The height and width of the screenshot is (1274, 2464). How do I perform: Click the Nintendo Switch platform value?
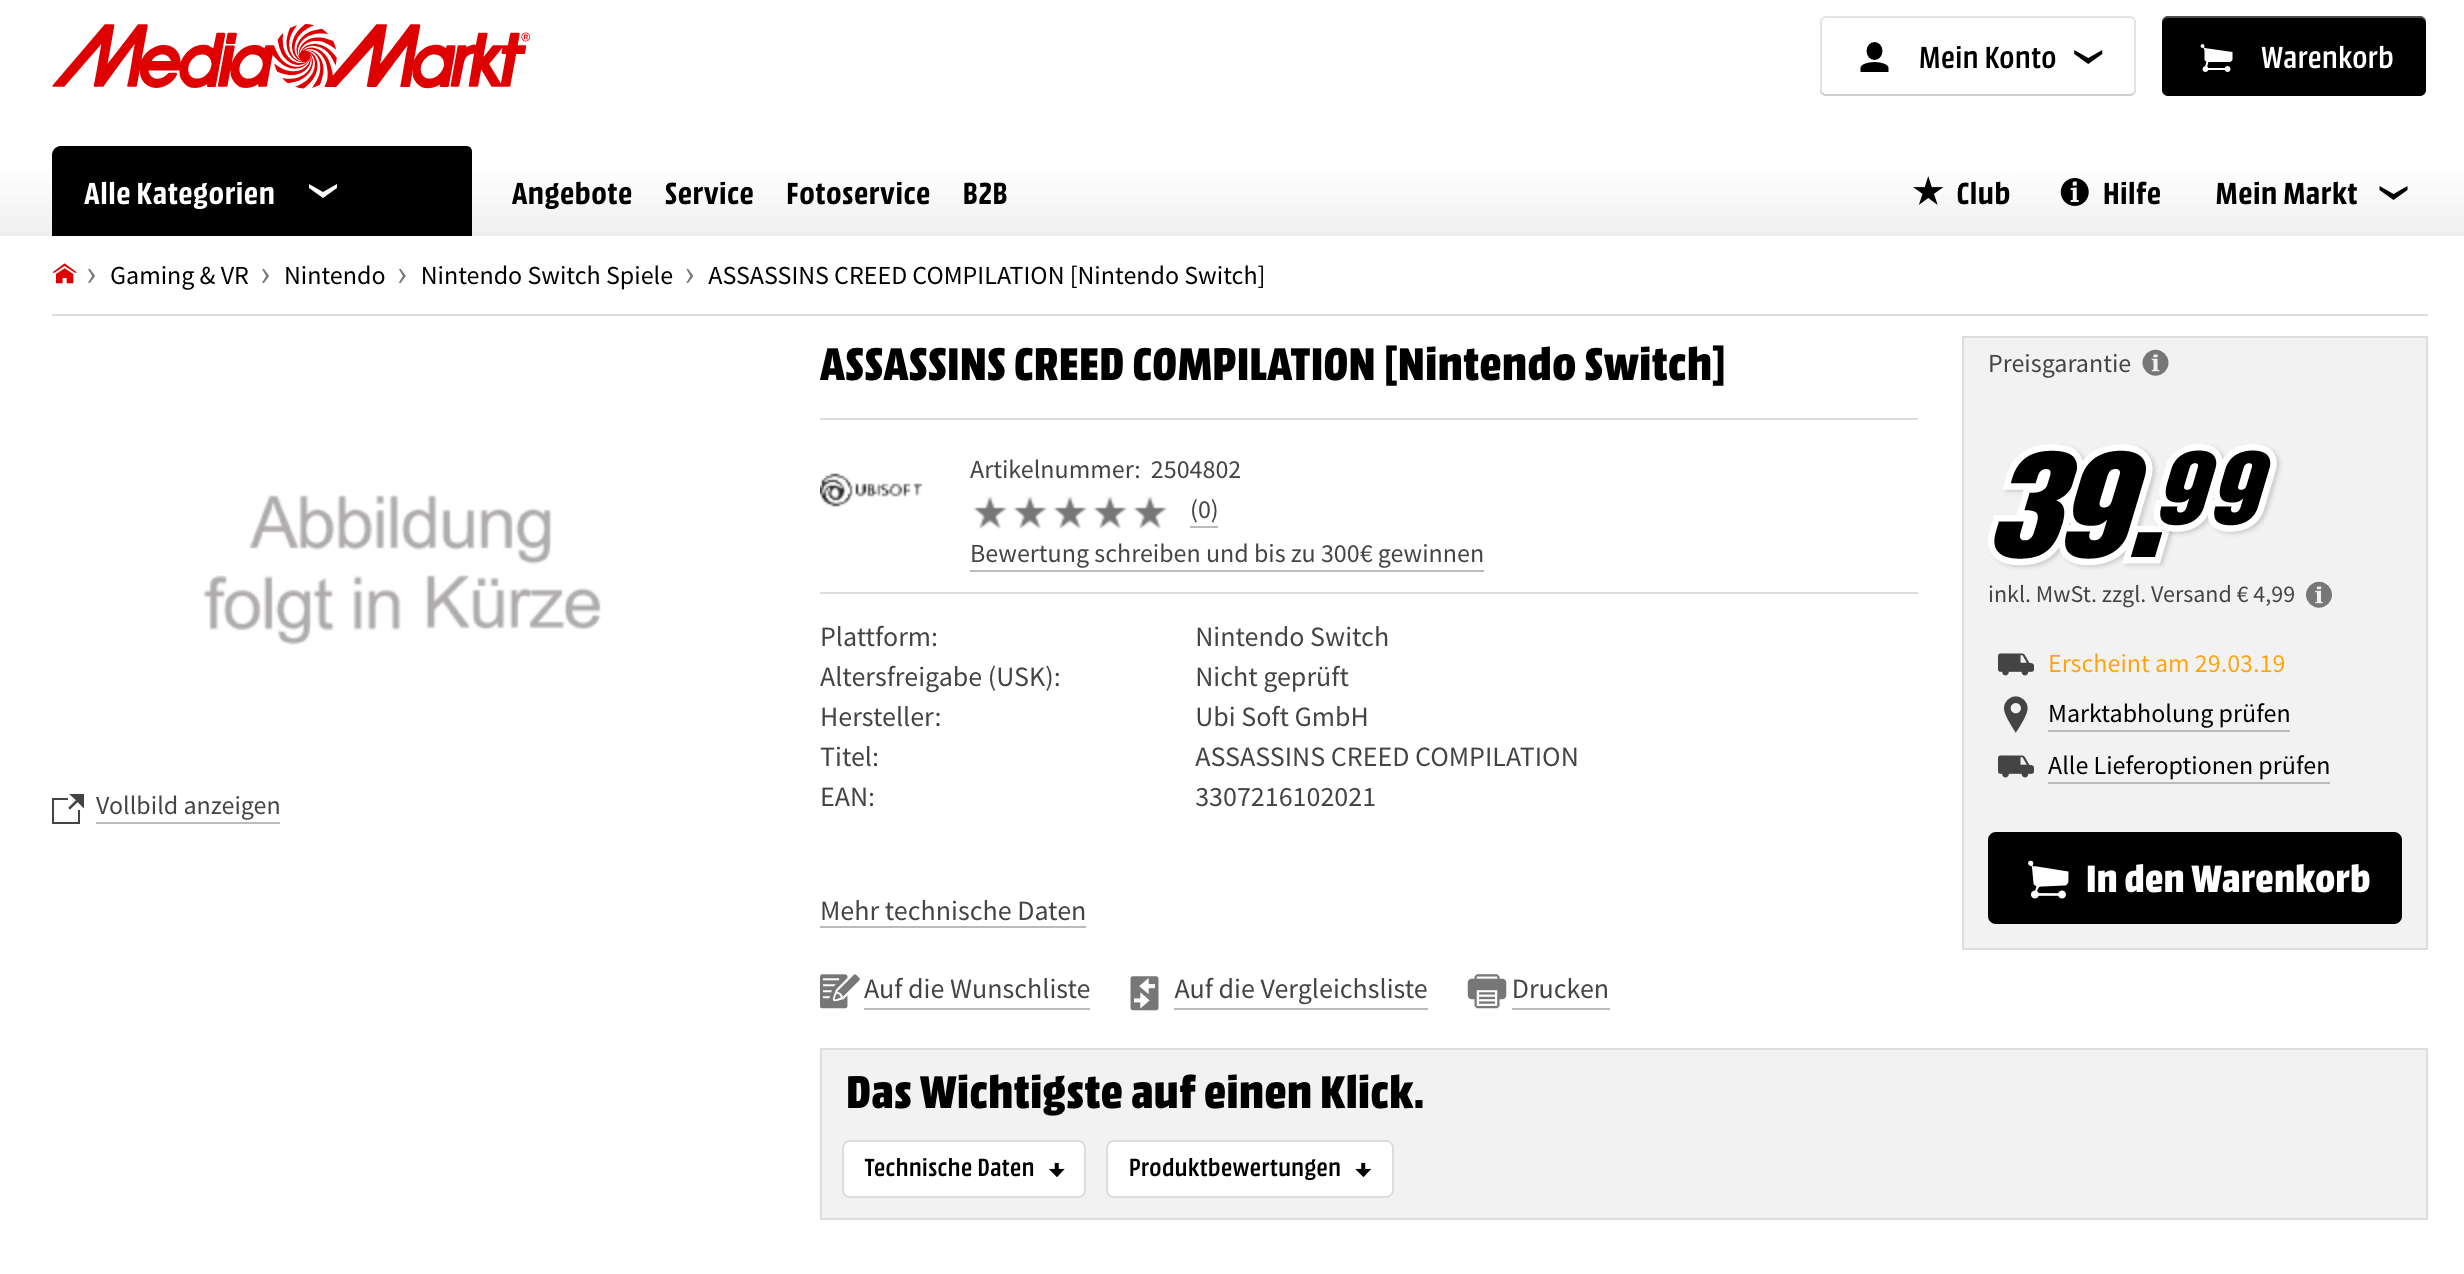point(1292,637)
